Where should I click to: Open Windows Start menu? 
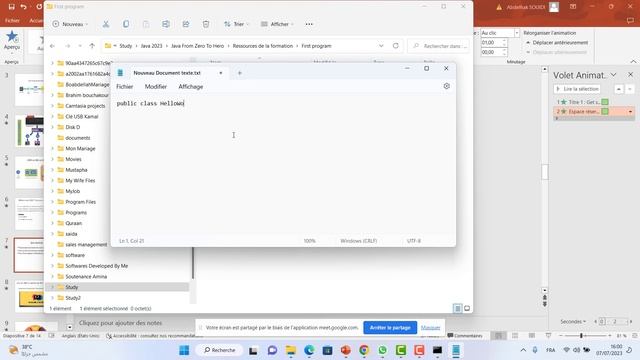184,350
